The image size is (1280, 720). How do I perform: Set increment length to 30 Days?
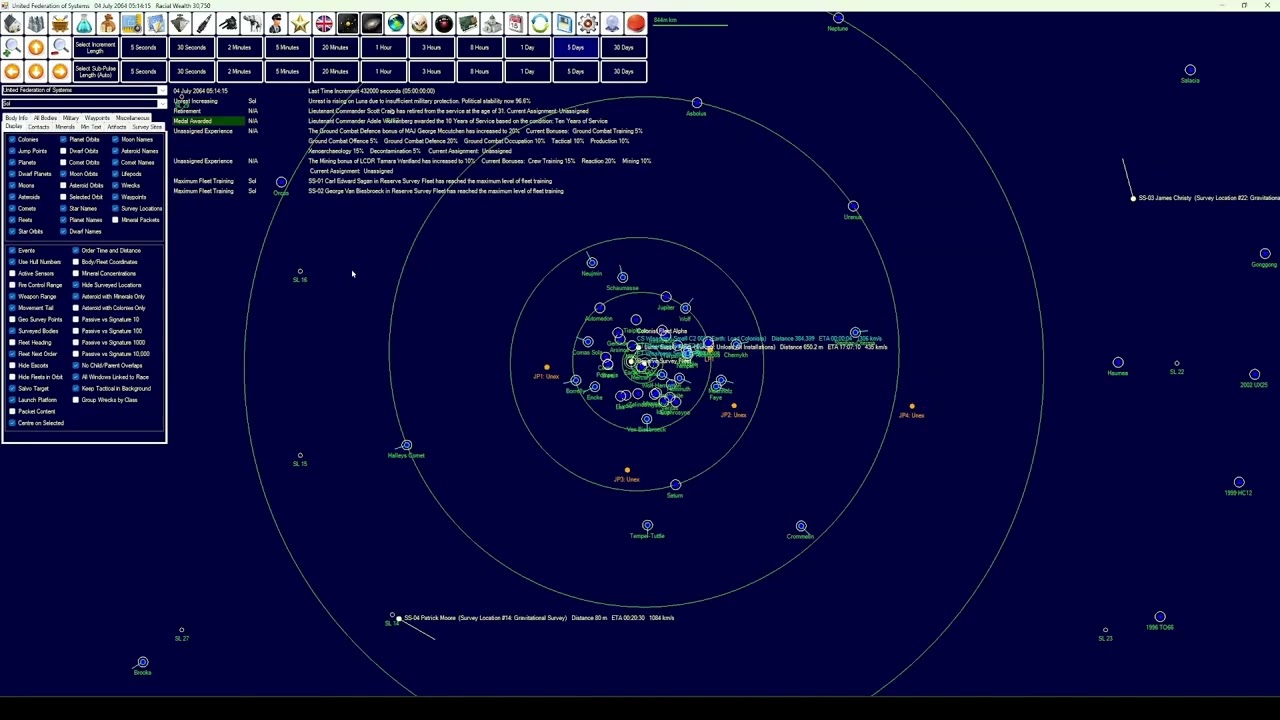[x=623, y=47]
